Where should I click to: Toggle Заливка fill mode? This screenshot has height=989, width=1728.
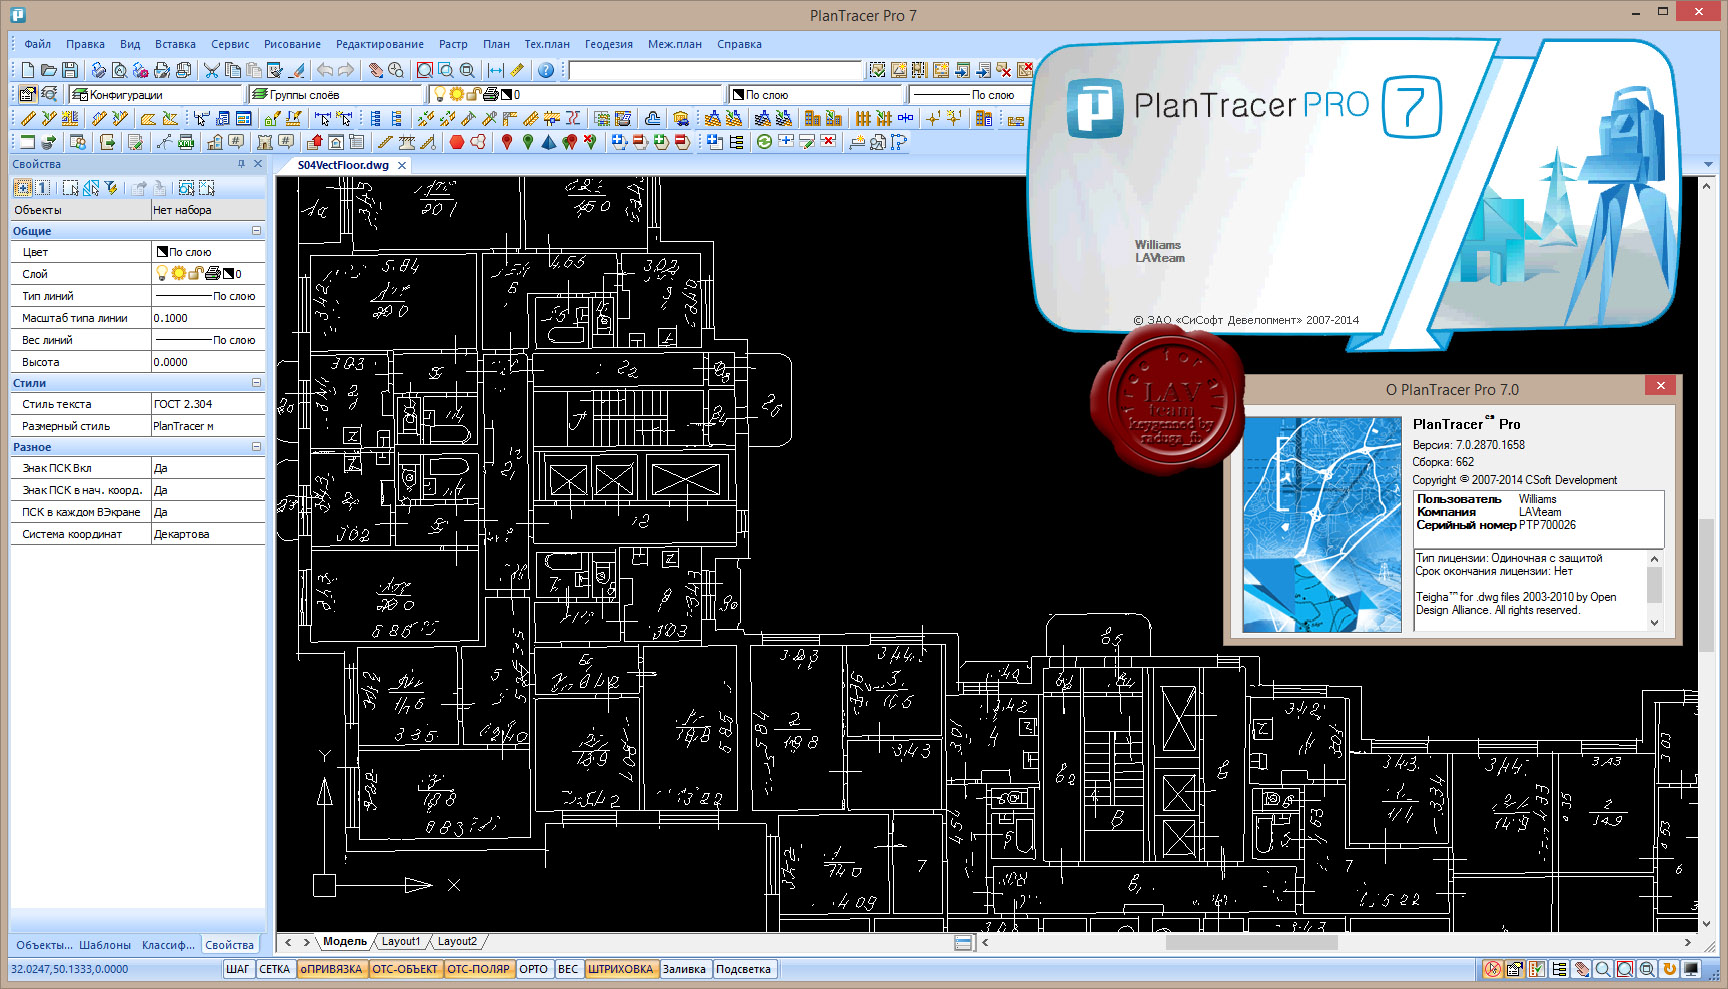point(684,969)
